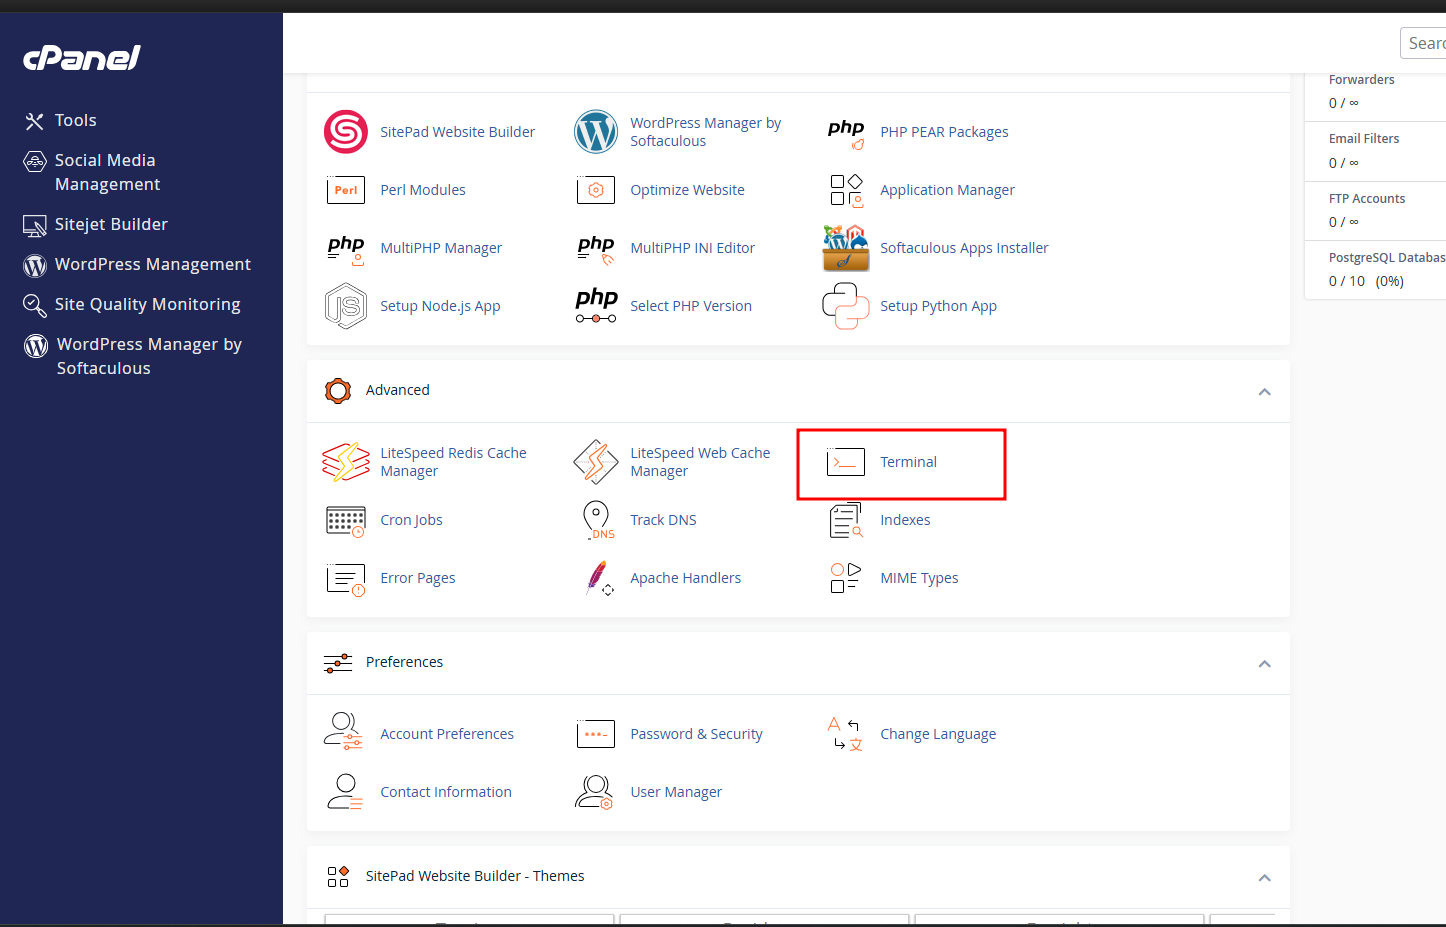Open the Perl Modules link
The image size is (1446, 927).
[x=423, y=190]
